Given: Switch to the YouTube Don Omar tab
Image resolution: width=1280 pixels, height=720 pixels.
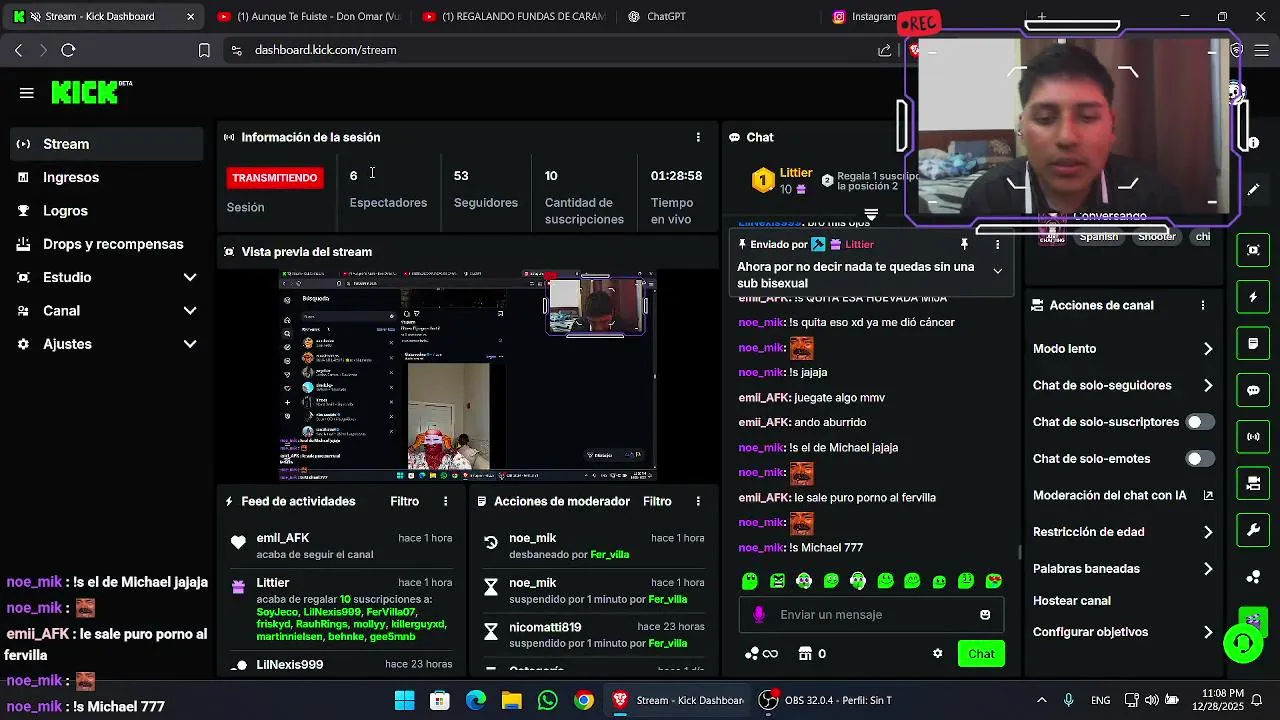Looking at the screenshot, I should coord(310,17).
